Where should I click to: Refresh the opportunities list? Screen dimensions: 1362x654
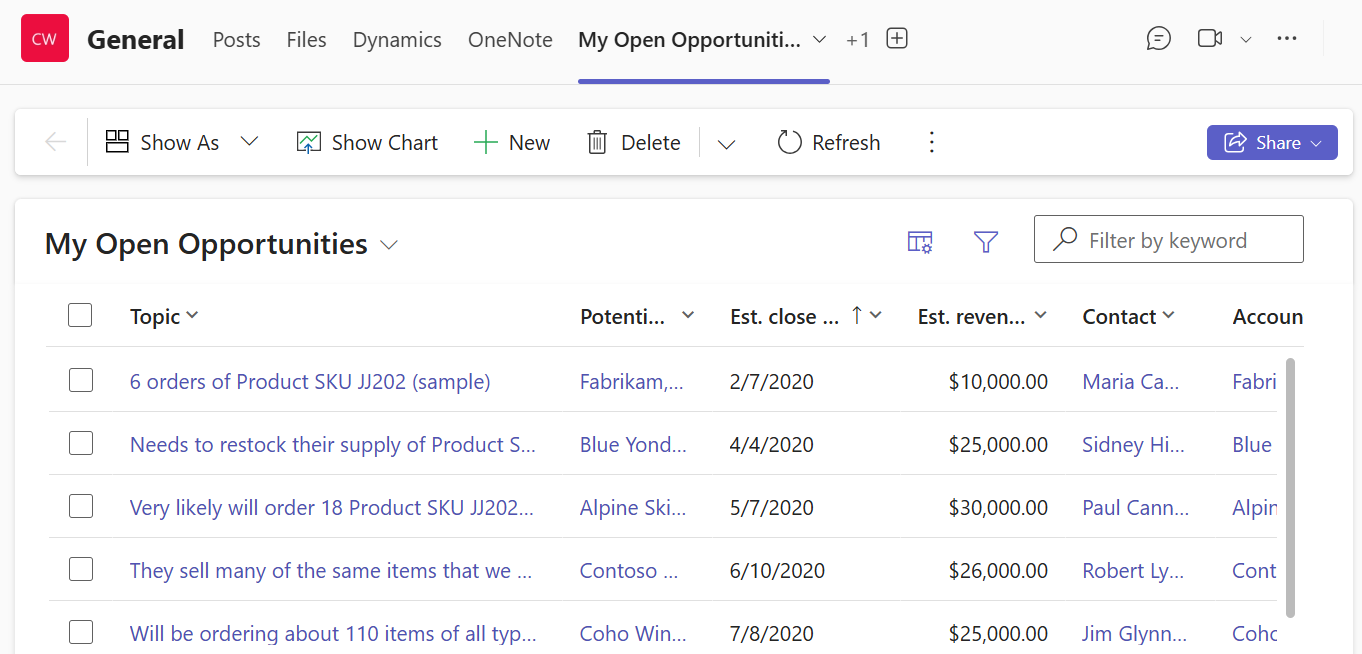click(828, 142)
